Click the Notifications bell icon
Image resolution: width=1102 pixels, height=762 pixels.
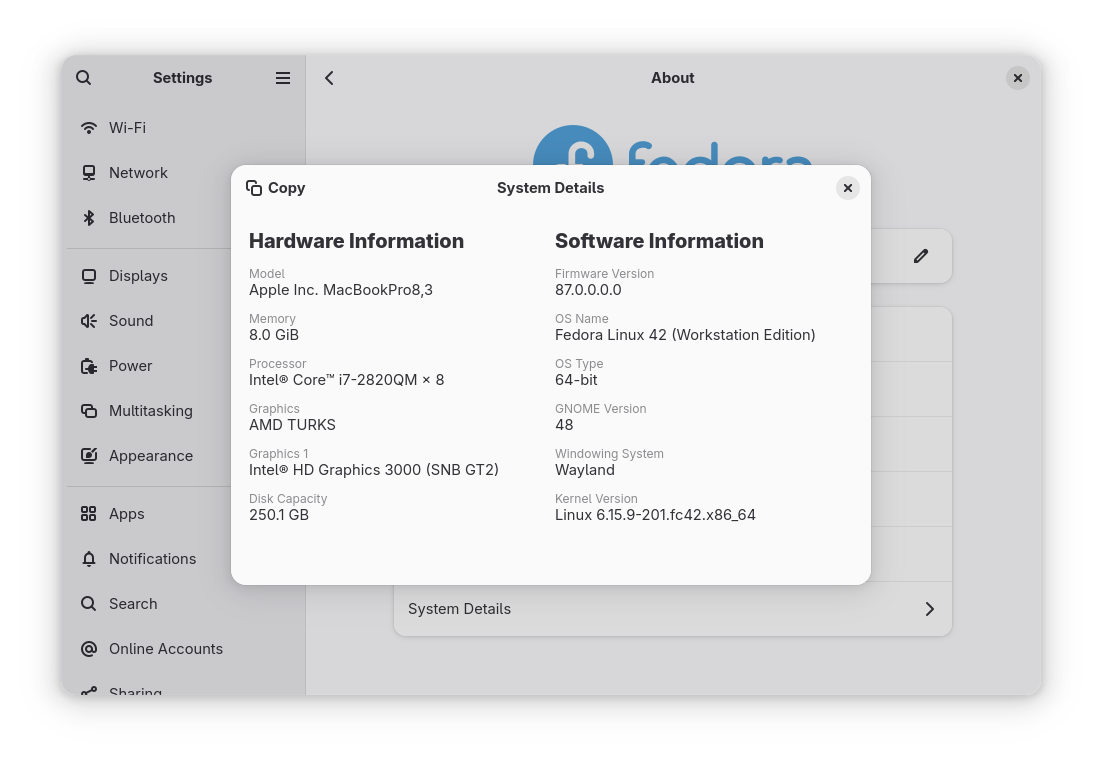(x=89, y=560)
